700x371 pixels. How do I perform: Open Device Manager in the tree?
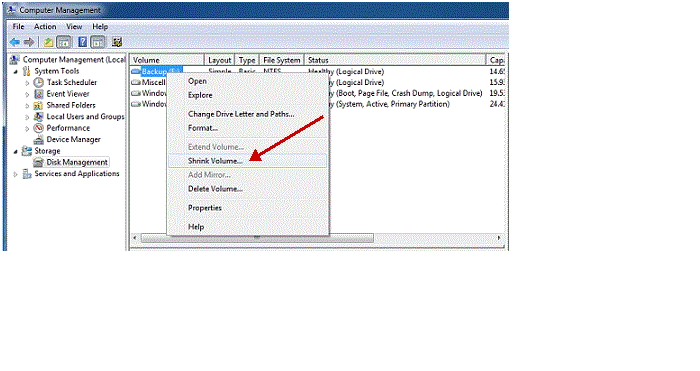pos(74,139)
